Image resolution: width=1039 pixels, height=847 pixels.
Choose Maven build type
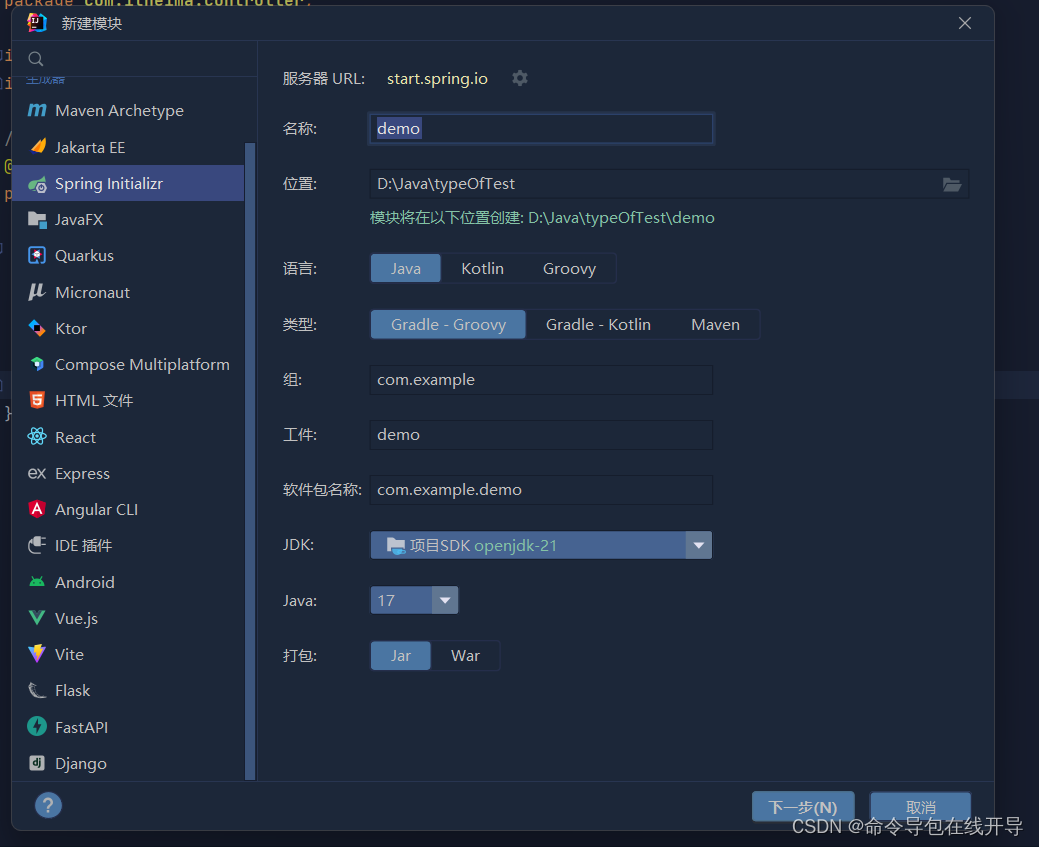click(716, 325)
